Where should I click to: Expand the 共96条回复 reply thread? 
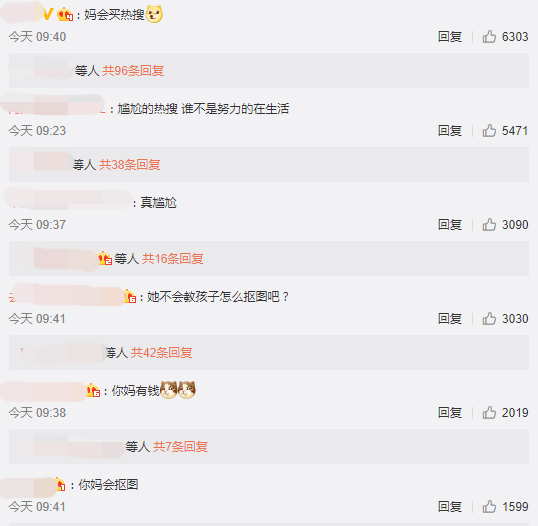tap(133, 71)
